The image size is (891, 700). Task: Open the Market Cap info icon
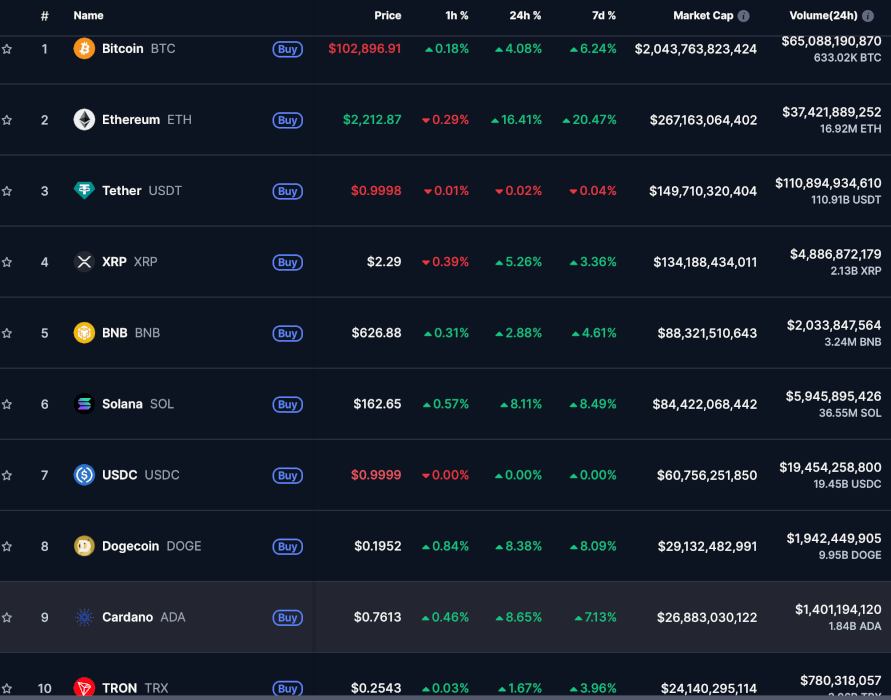[x=743, y=16]
